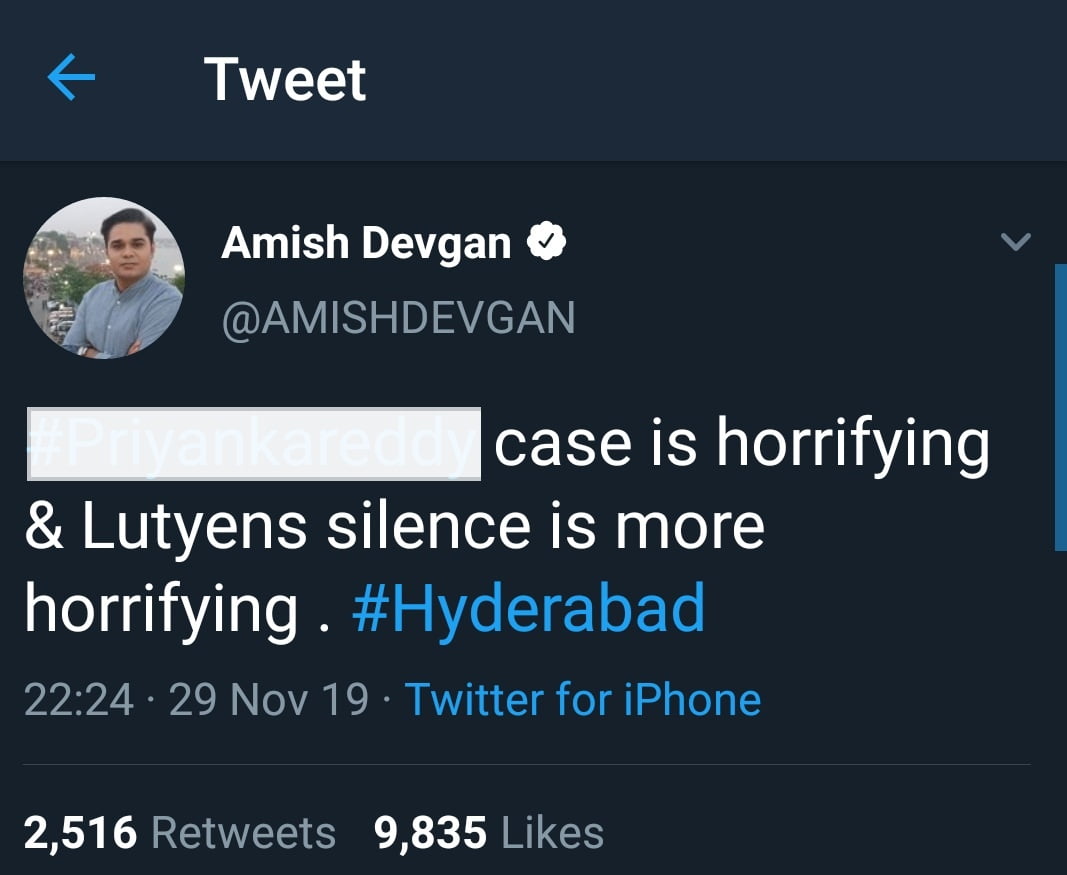Viewport: 1067px width, 875px height.
Task: View the list of 9,835 Likes
Action: point(488,832)
